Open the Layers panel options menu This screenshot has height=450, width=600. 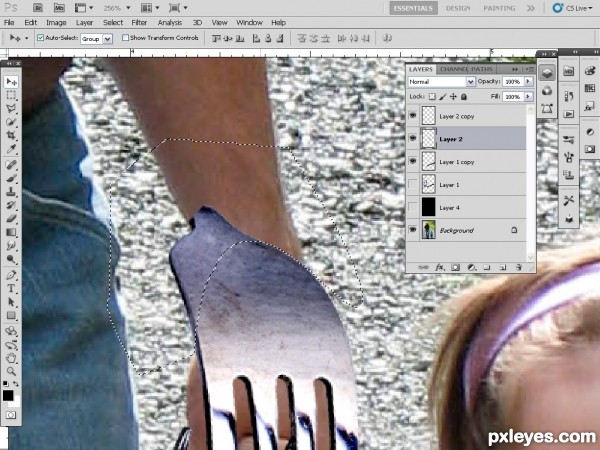click(530, 69)
